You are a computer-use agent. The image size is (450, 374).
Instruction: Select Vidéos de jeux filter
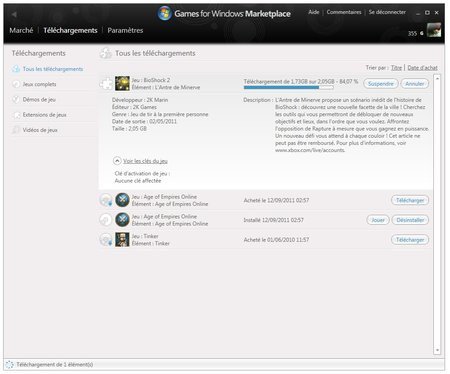pyautogui.click(x=40, y=130)
